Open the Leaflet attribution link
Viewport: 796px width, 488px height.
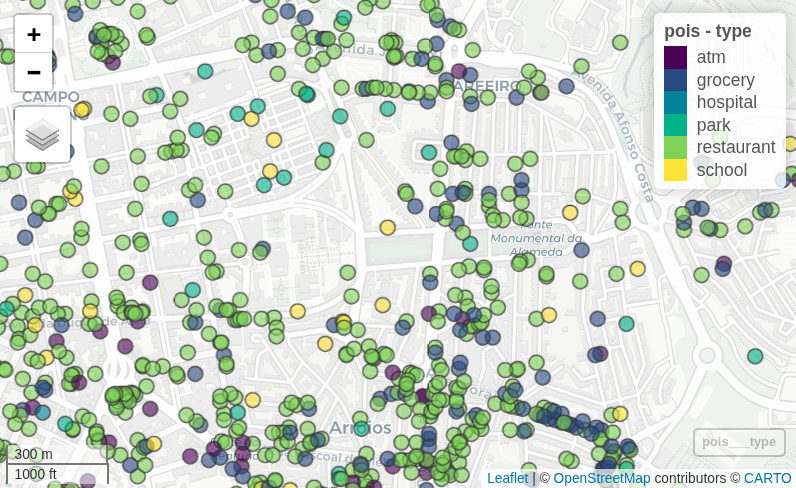click(507, 478)
